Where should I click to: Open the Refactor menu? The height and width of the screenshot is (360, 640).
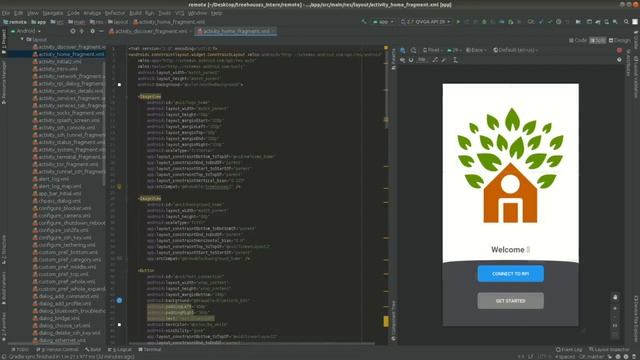pyautogui.click(x=115, y=13)
